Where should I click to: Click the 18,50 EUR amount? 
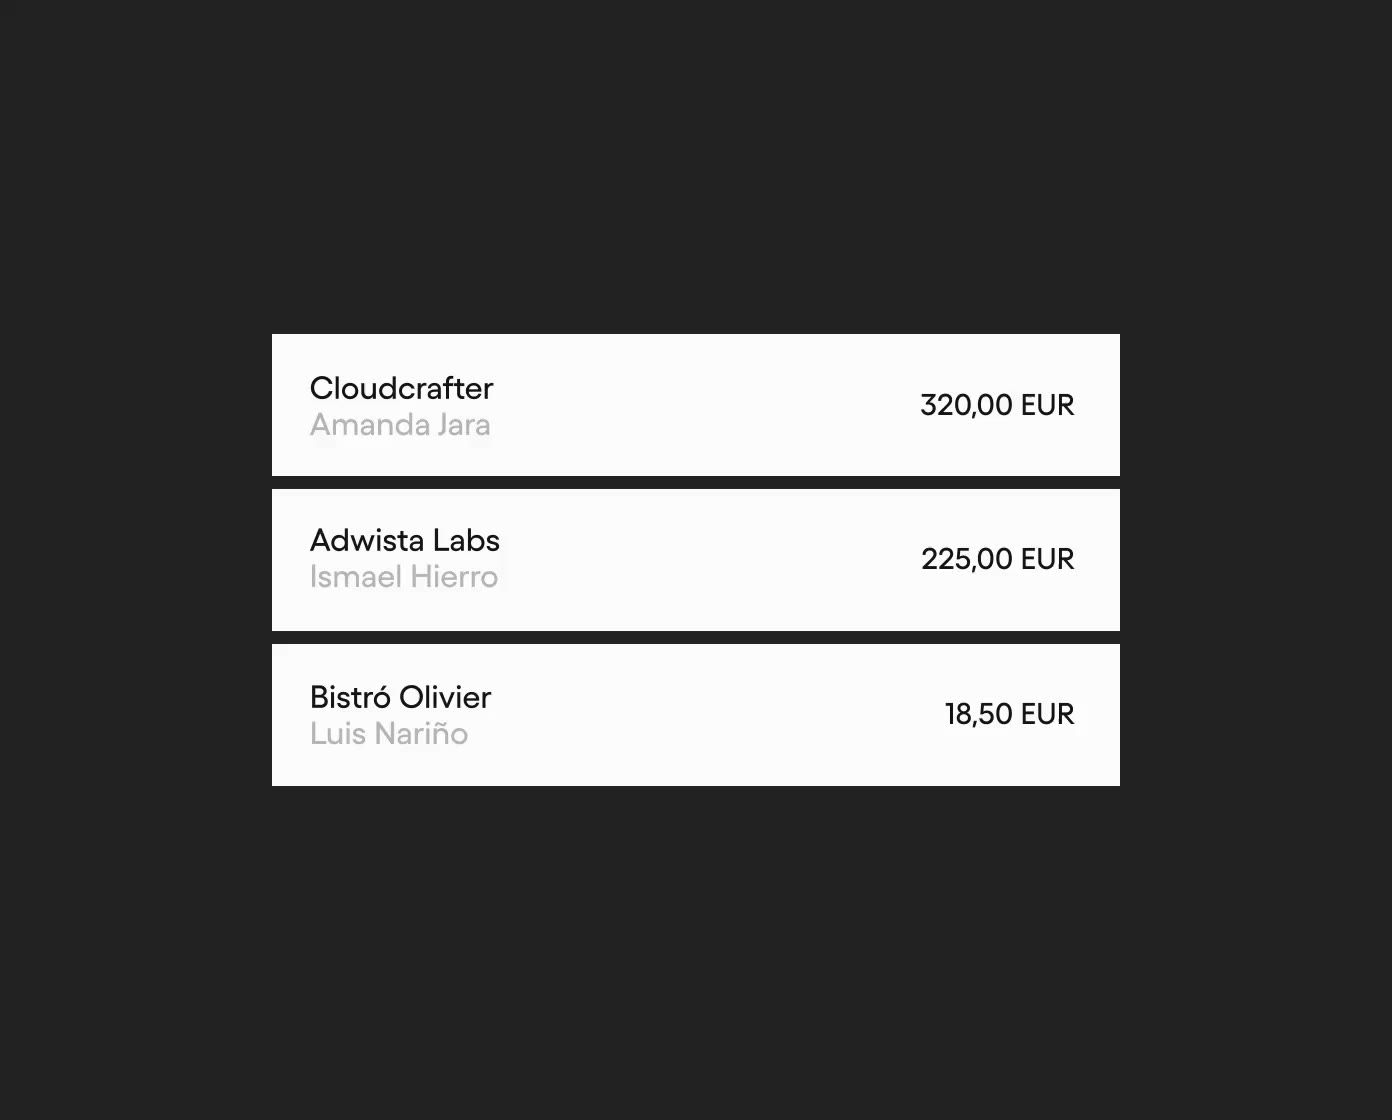[x=1009, y=714]
